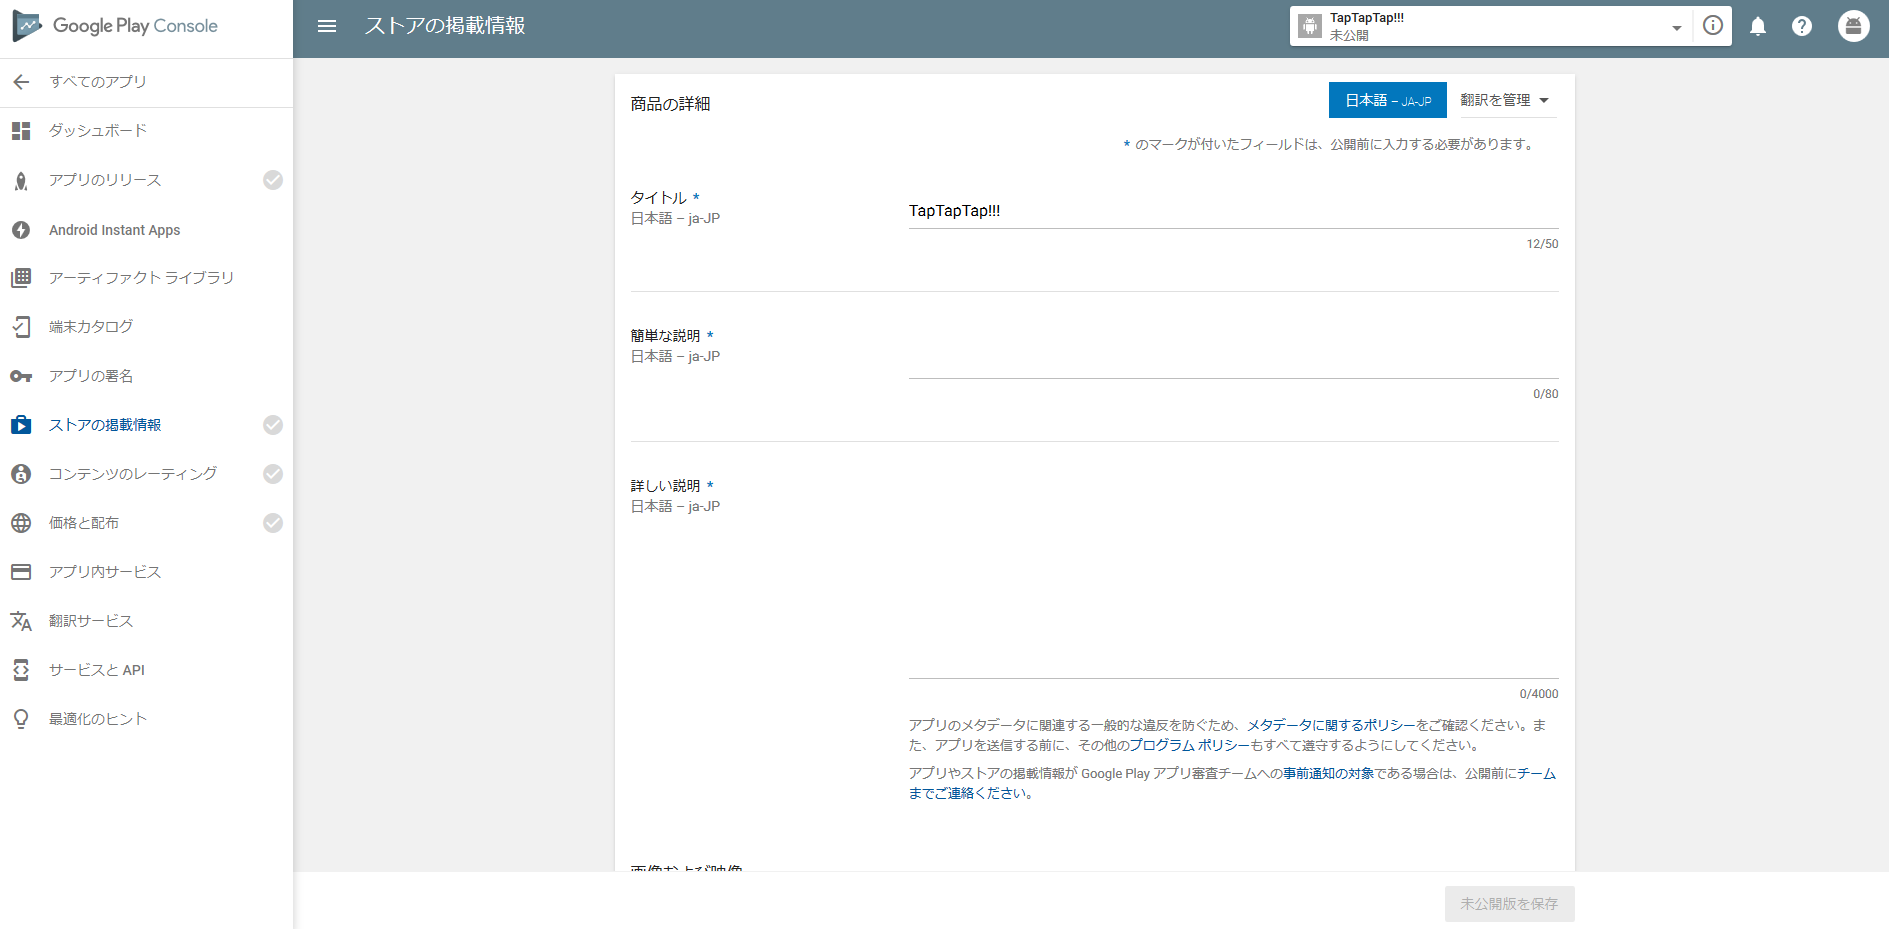
Task: Click the タイトル input field with TapTapTap!!!
Action: [1233, 211]
